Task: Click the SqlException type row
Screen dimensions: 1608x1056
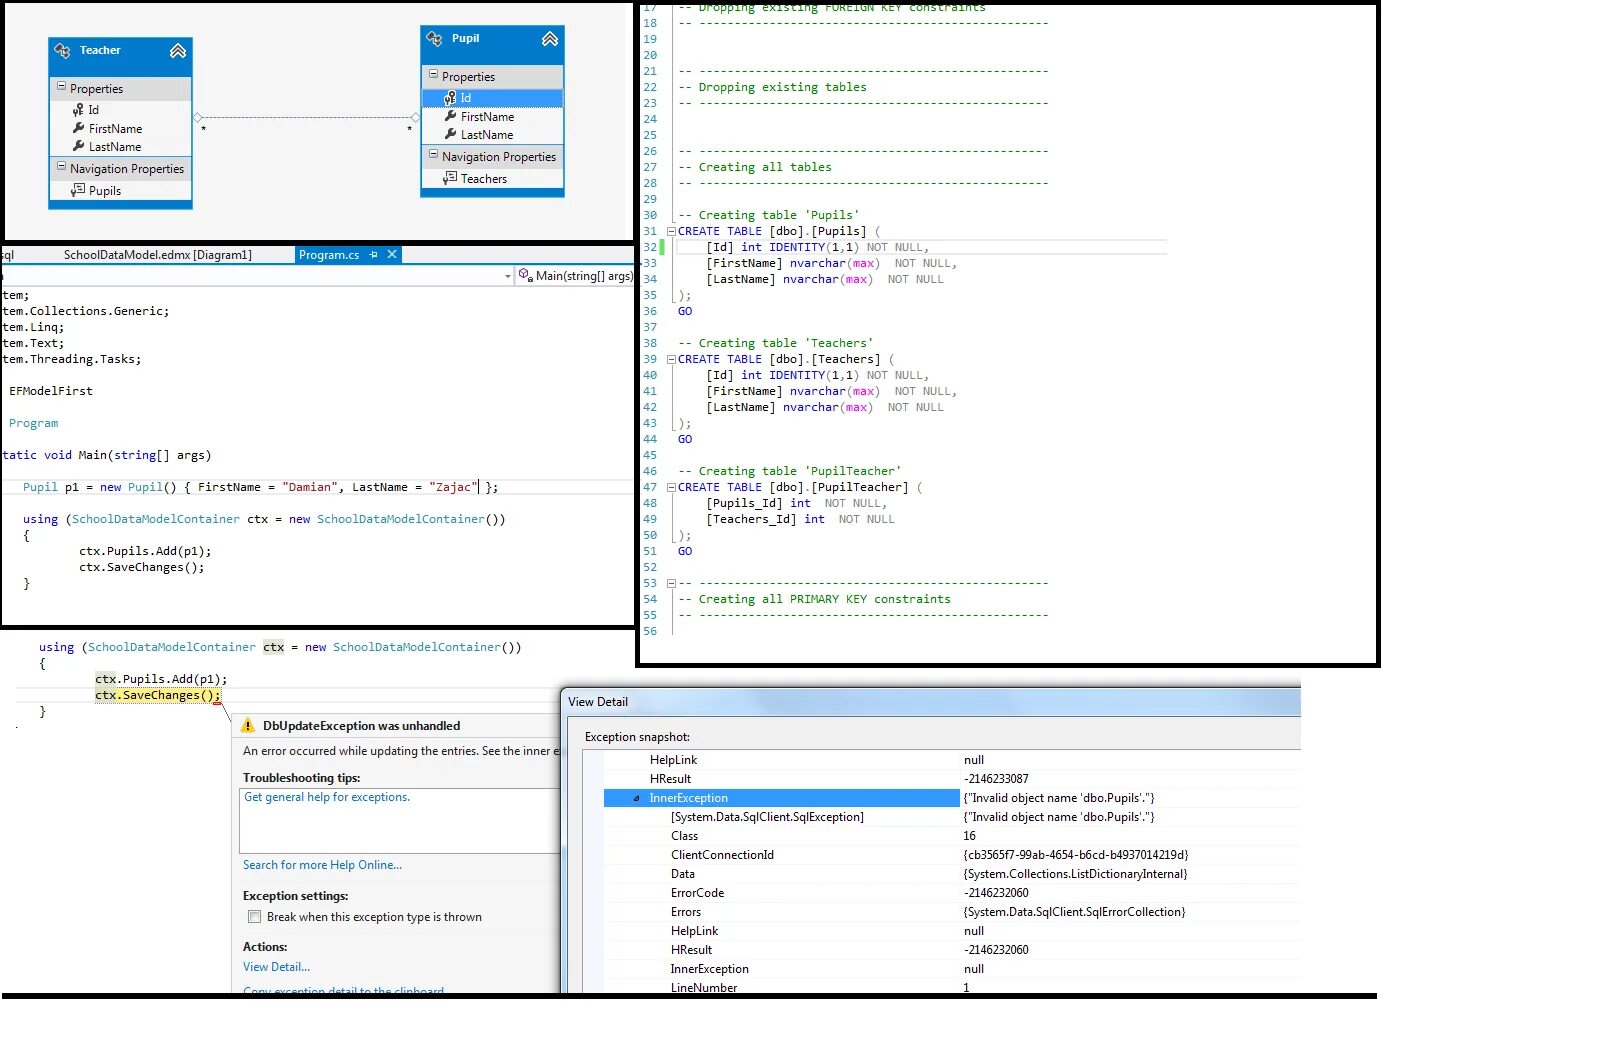Action: tap(950, 817)
